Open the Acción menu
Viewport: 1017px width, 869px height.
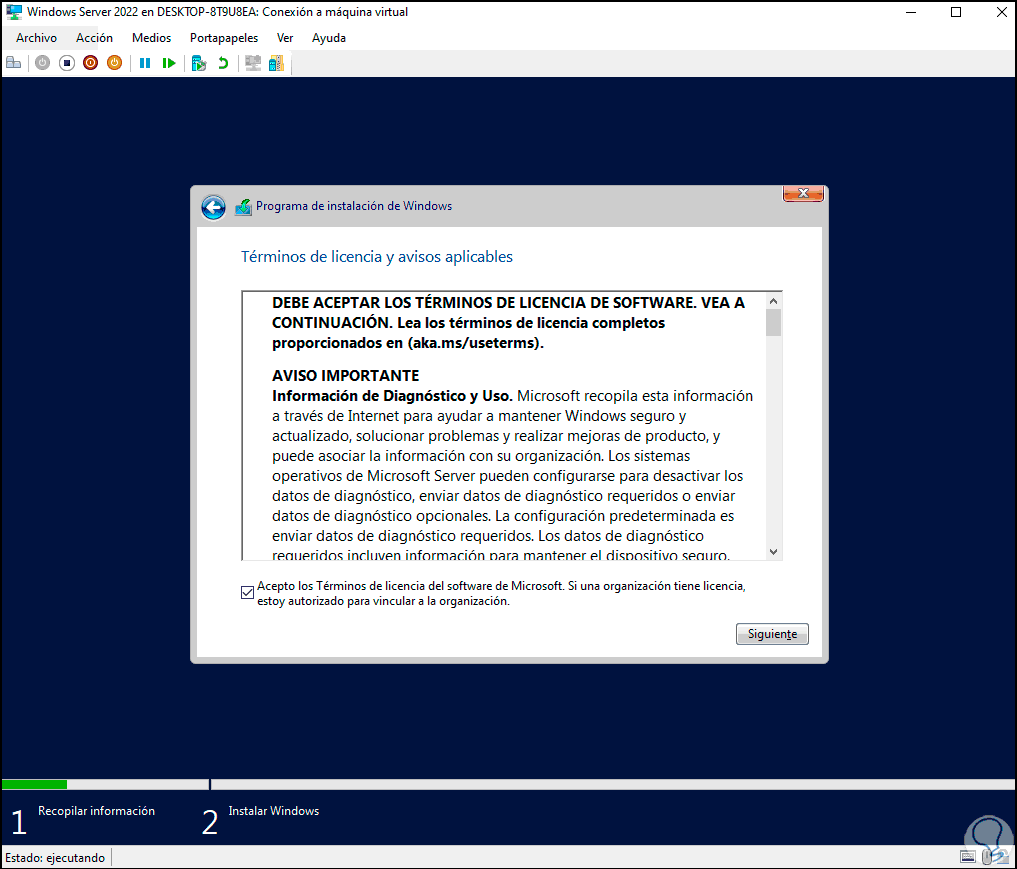tap(94, 38)
